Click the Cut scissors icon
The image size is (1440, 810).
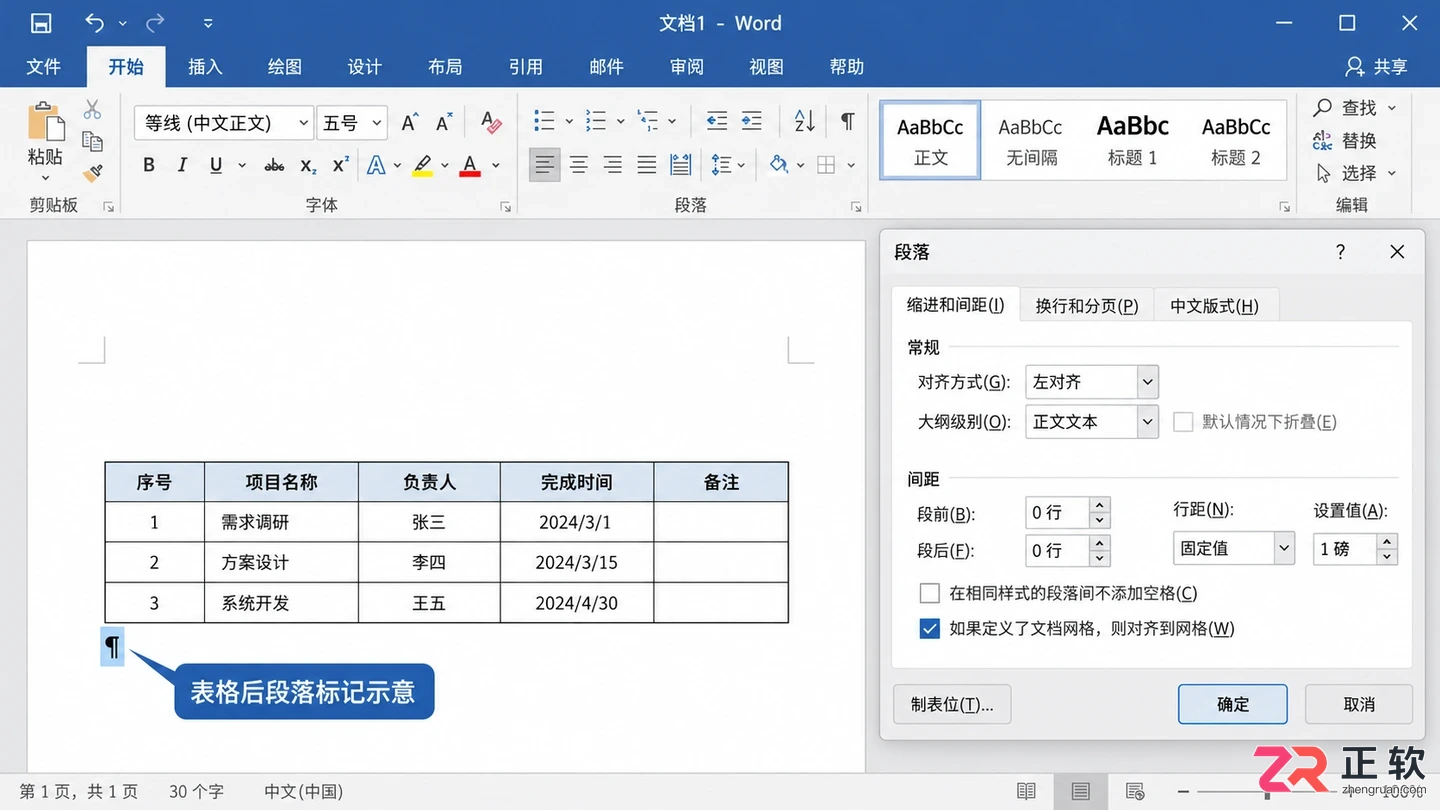[x=93, y=109]
